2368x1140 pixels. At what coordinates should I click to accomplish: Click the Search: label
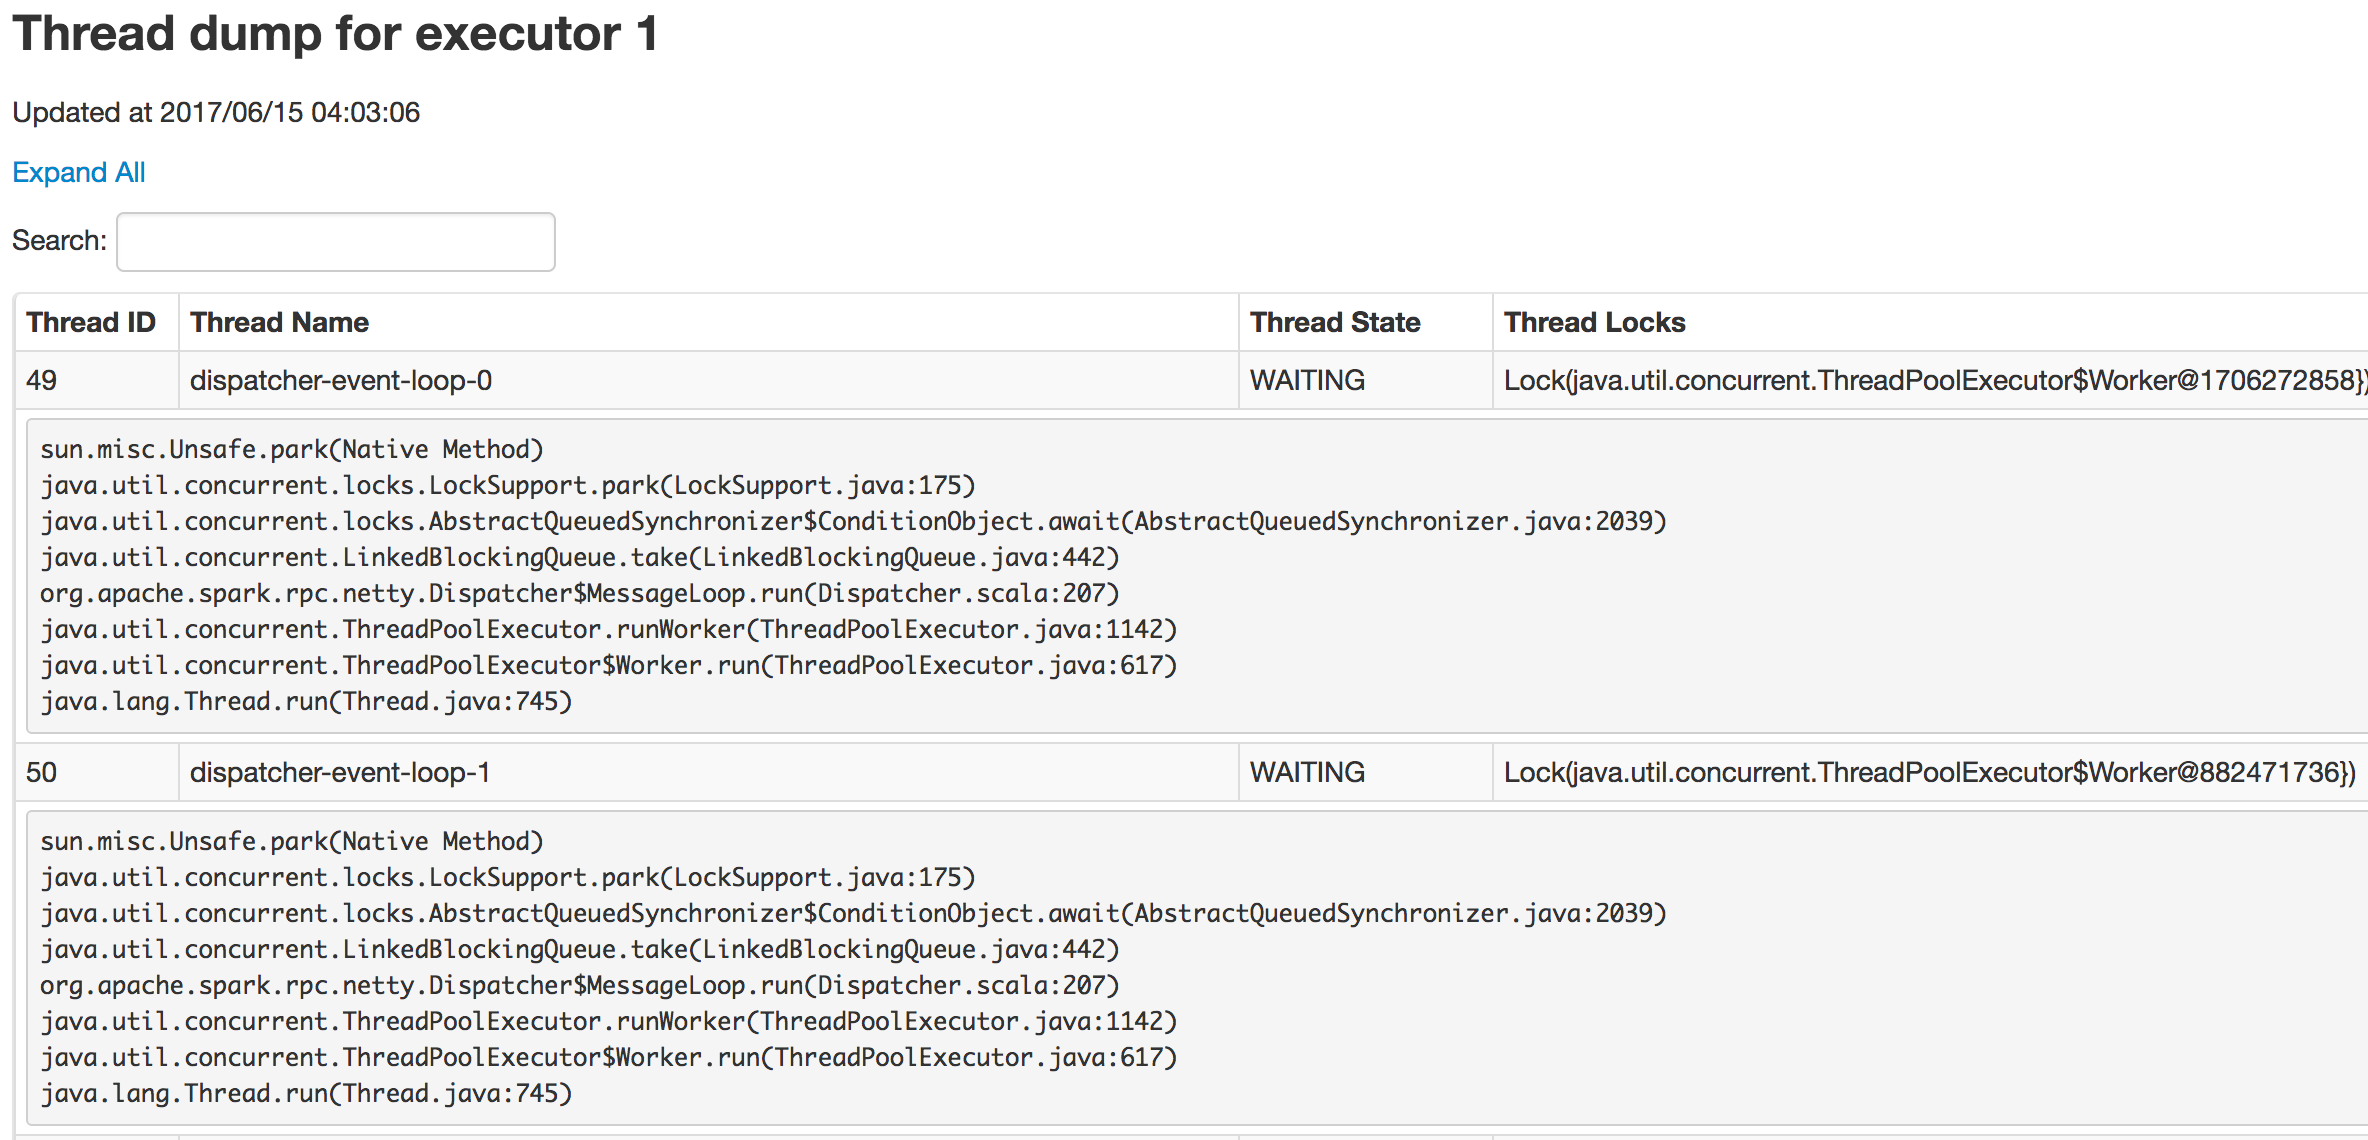point(59,240)
